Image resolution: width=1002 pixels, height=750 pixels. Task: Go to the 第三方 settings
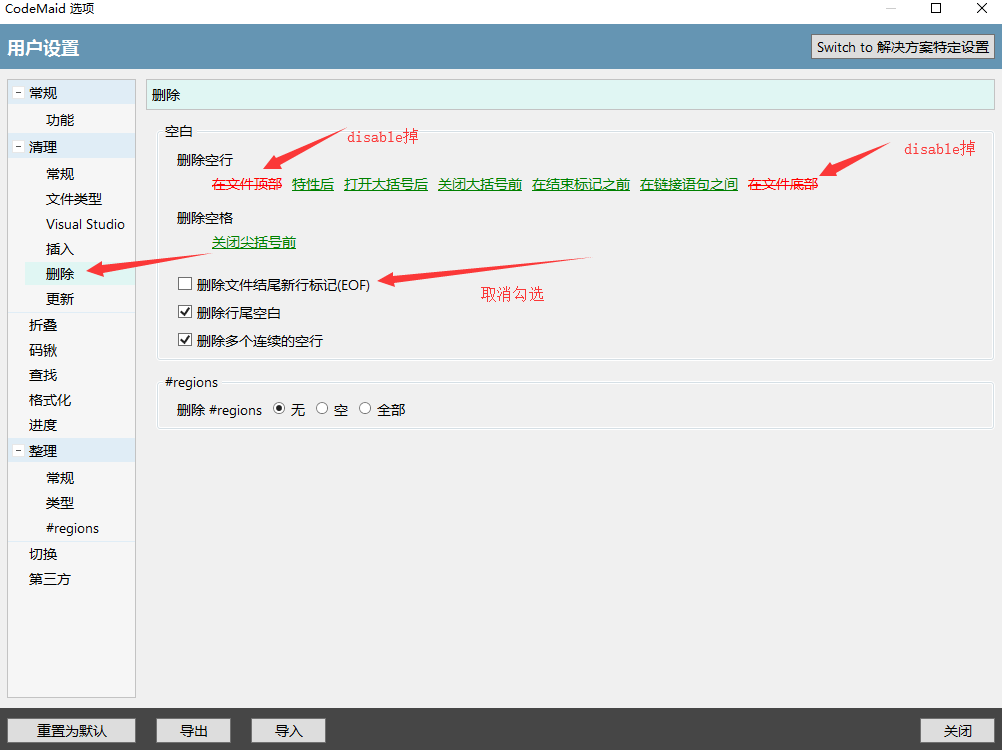coord(50,579)
